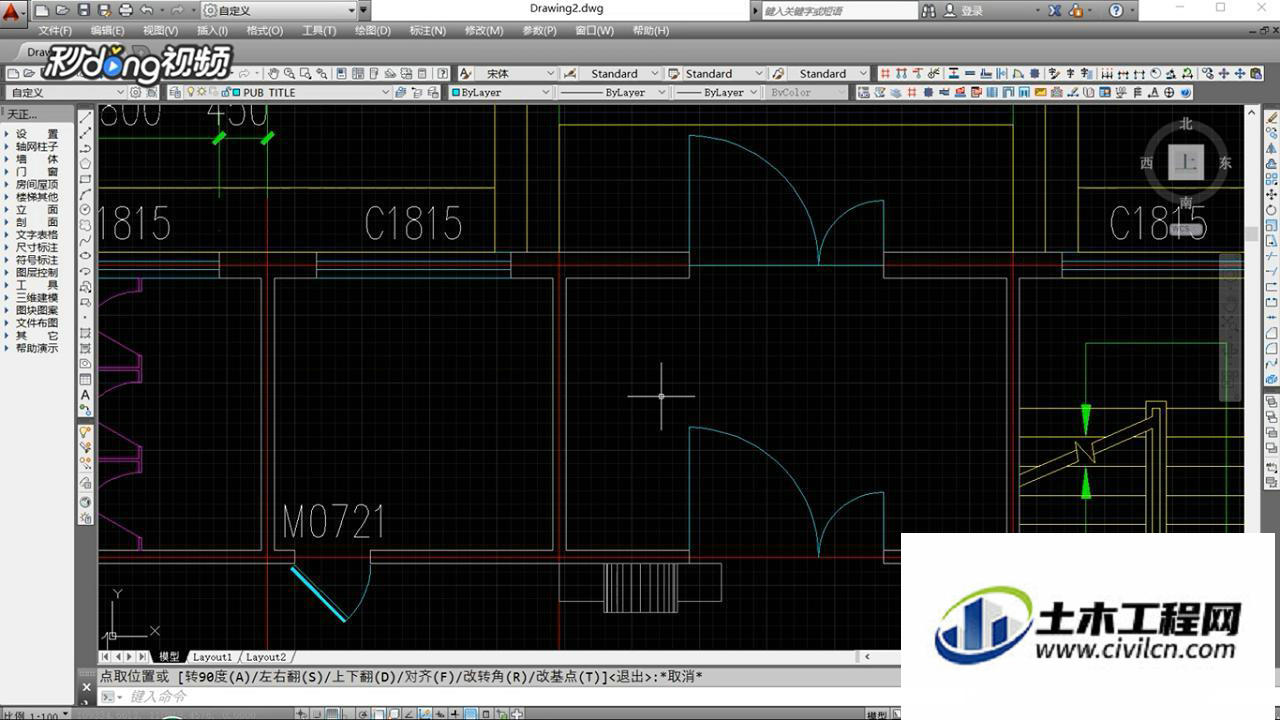Open the ByColor plot style swatch dropdown

click(x=807, y=92)
